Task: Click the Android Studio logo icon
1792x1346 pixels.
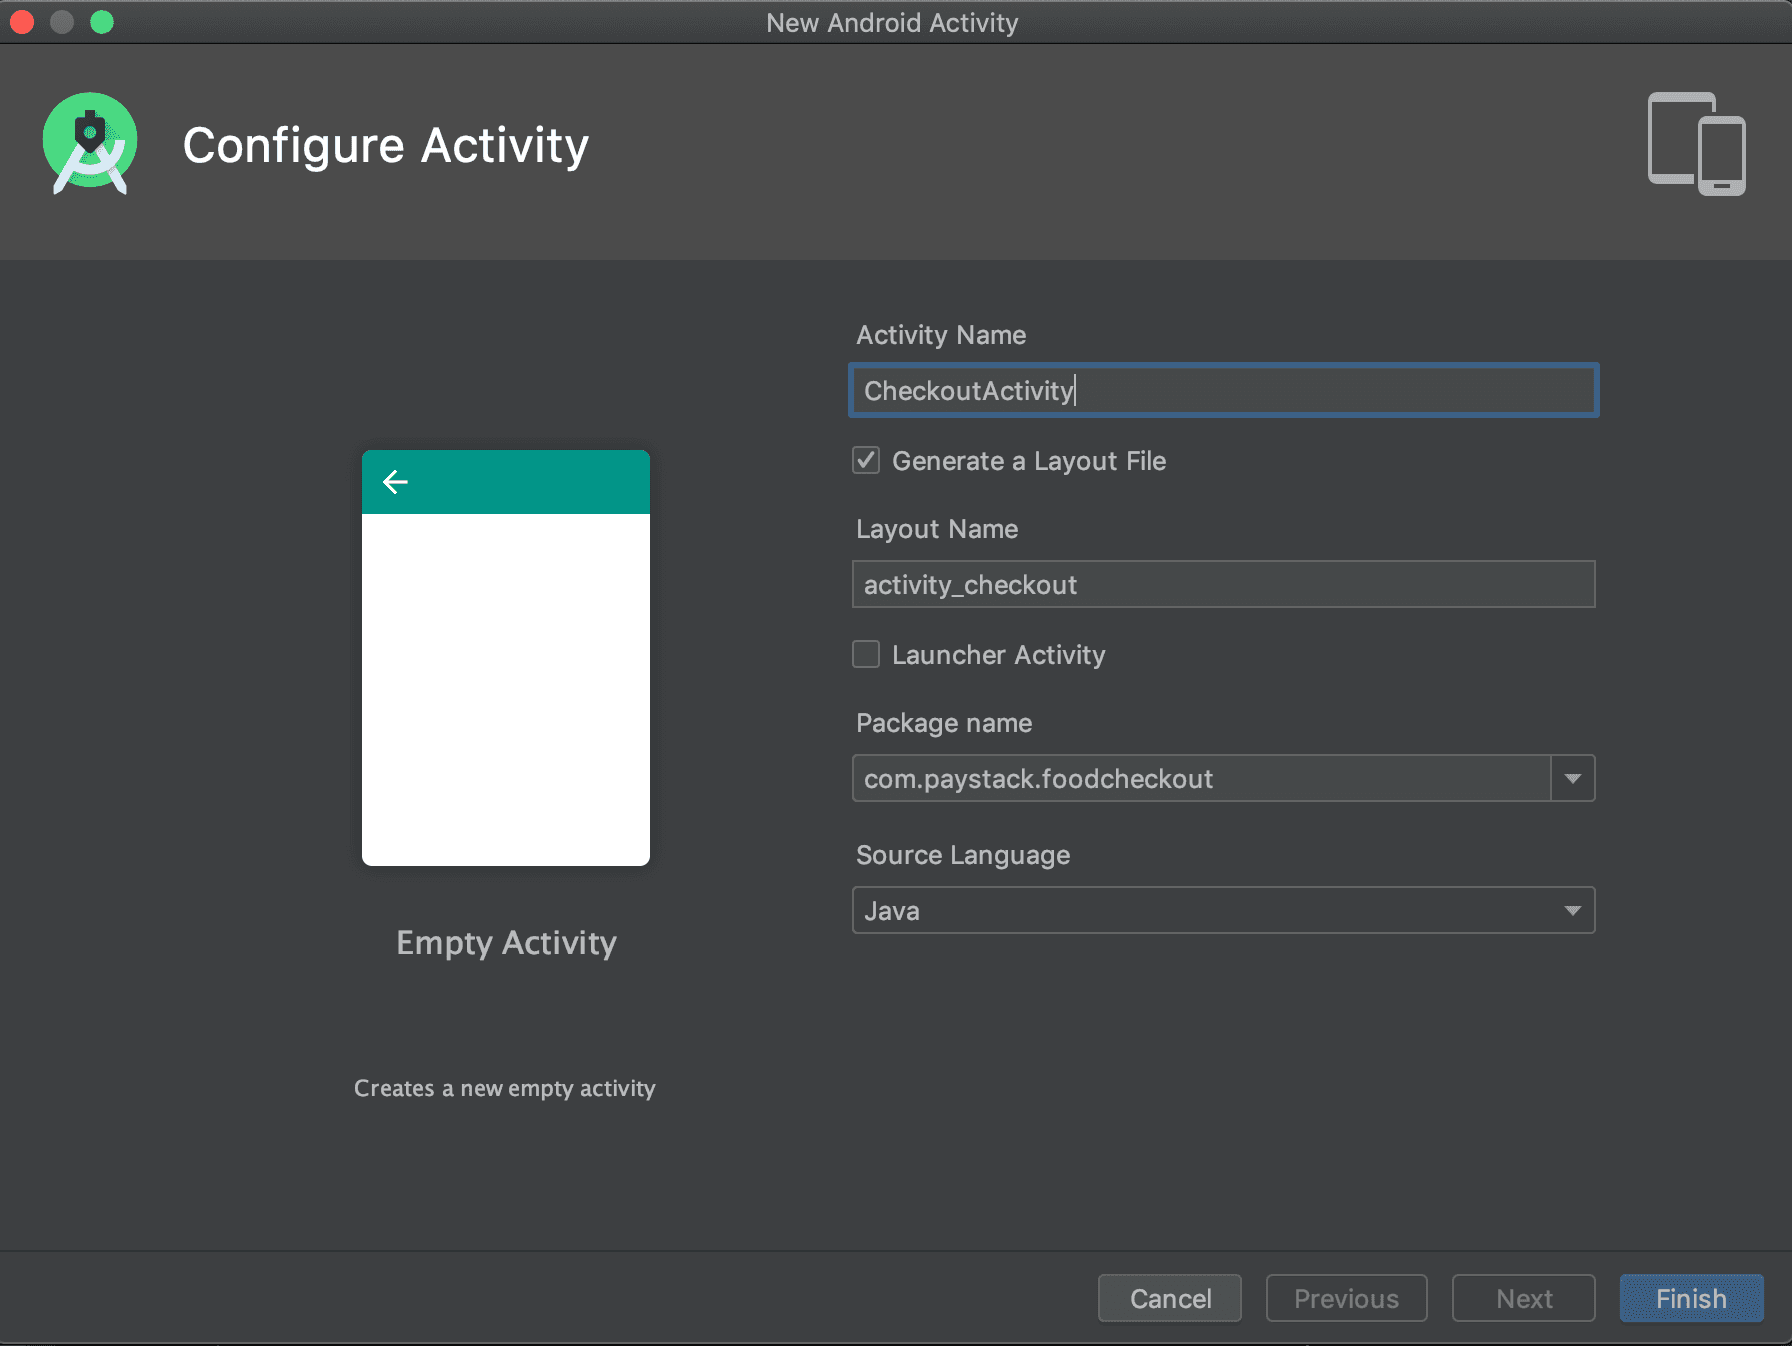Action: click(x=90, y=143)
